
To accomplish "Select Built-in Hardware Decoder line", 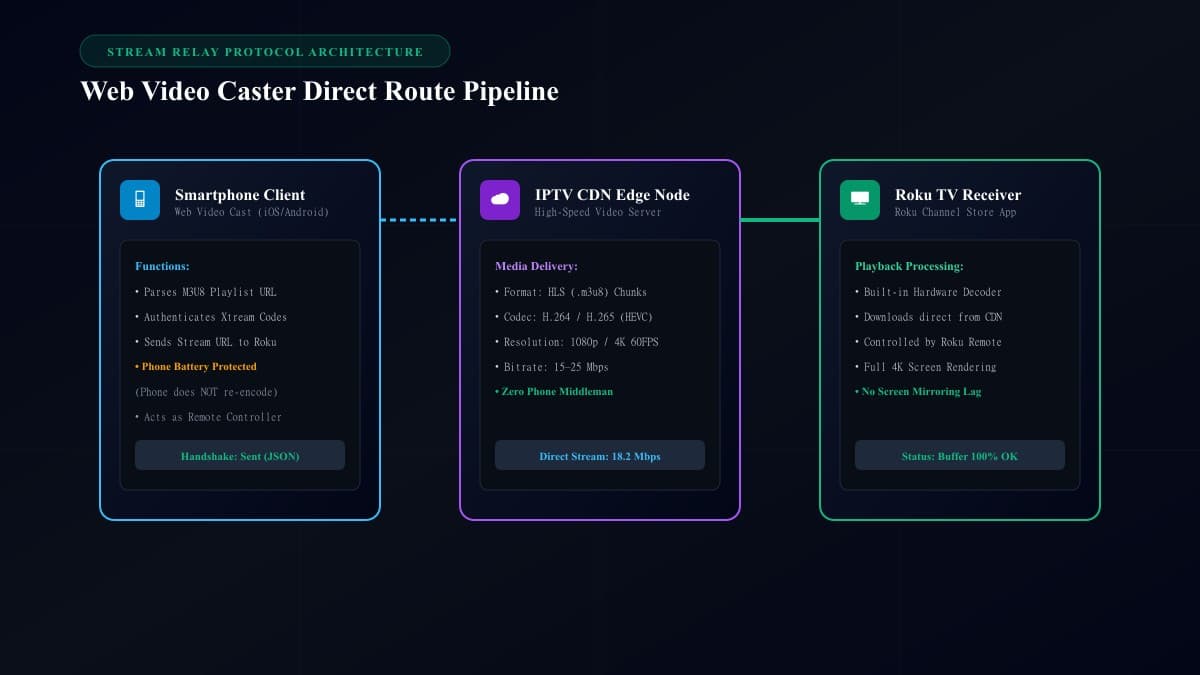I will click(928, 292).
